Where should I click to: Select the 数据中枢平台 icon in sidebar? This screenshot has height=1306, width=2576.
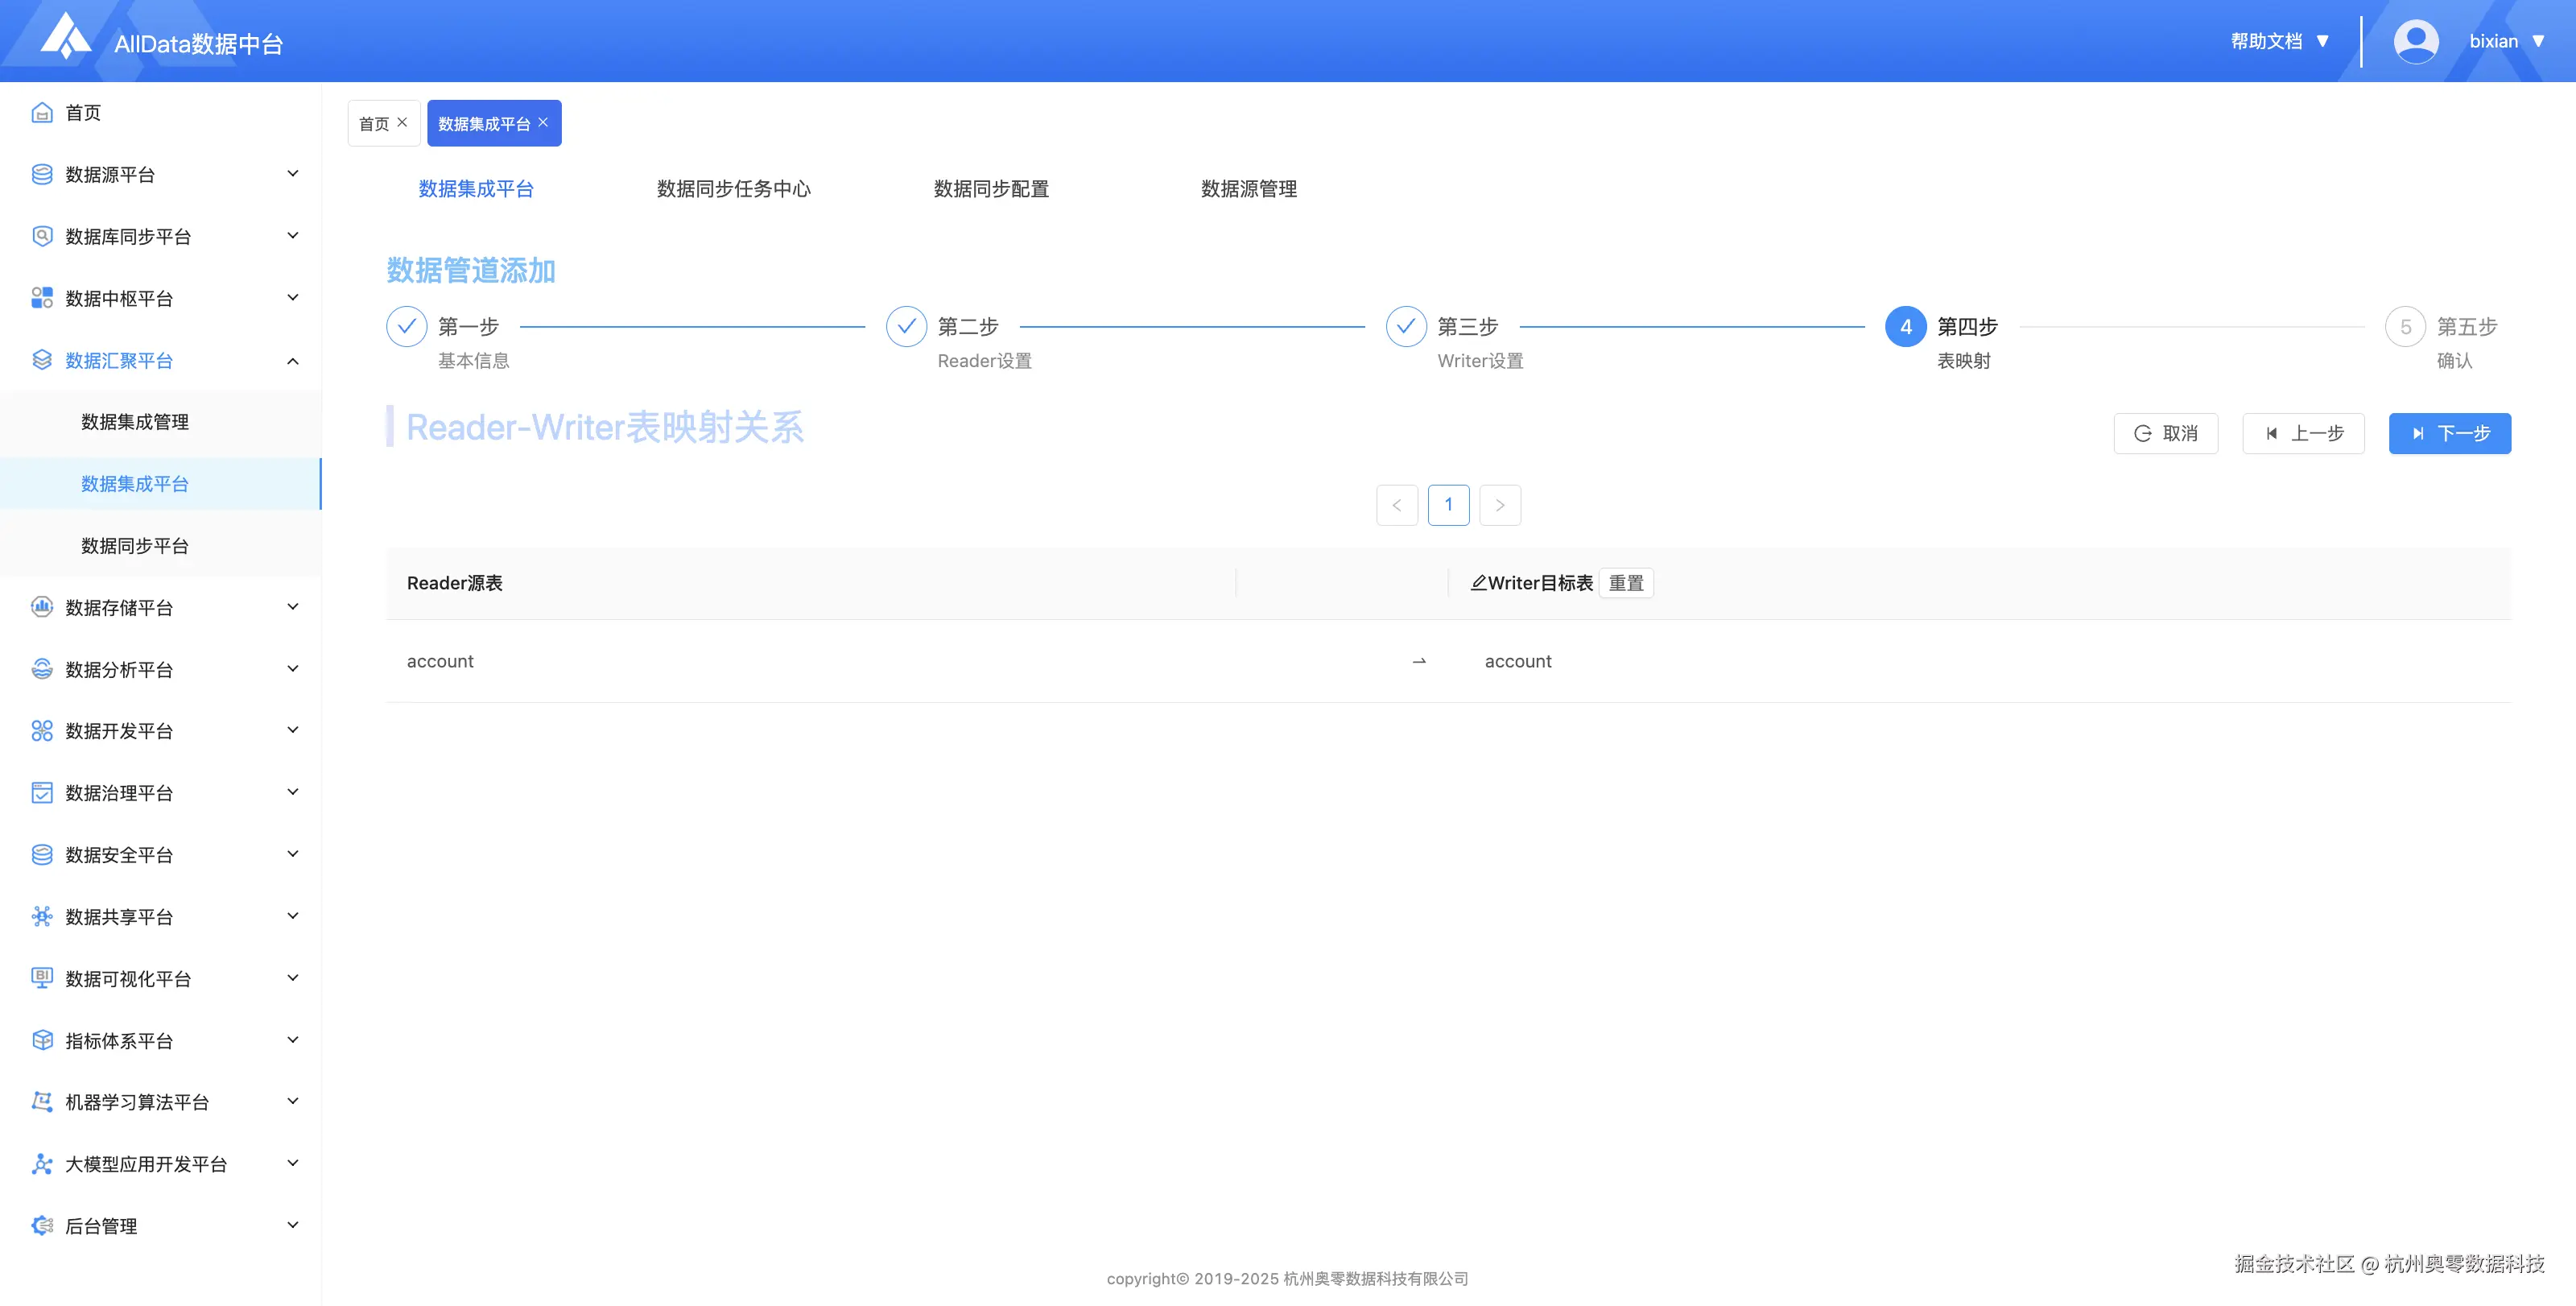click(41, 297)
